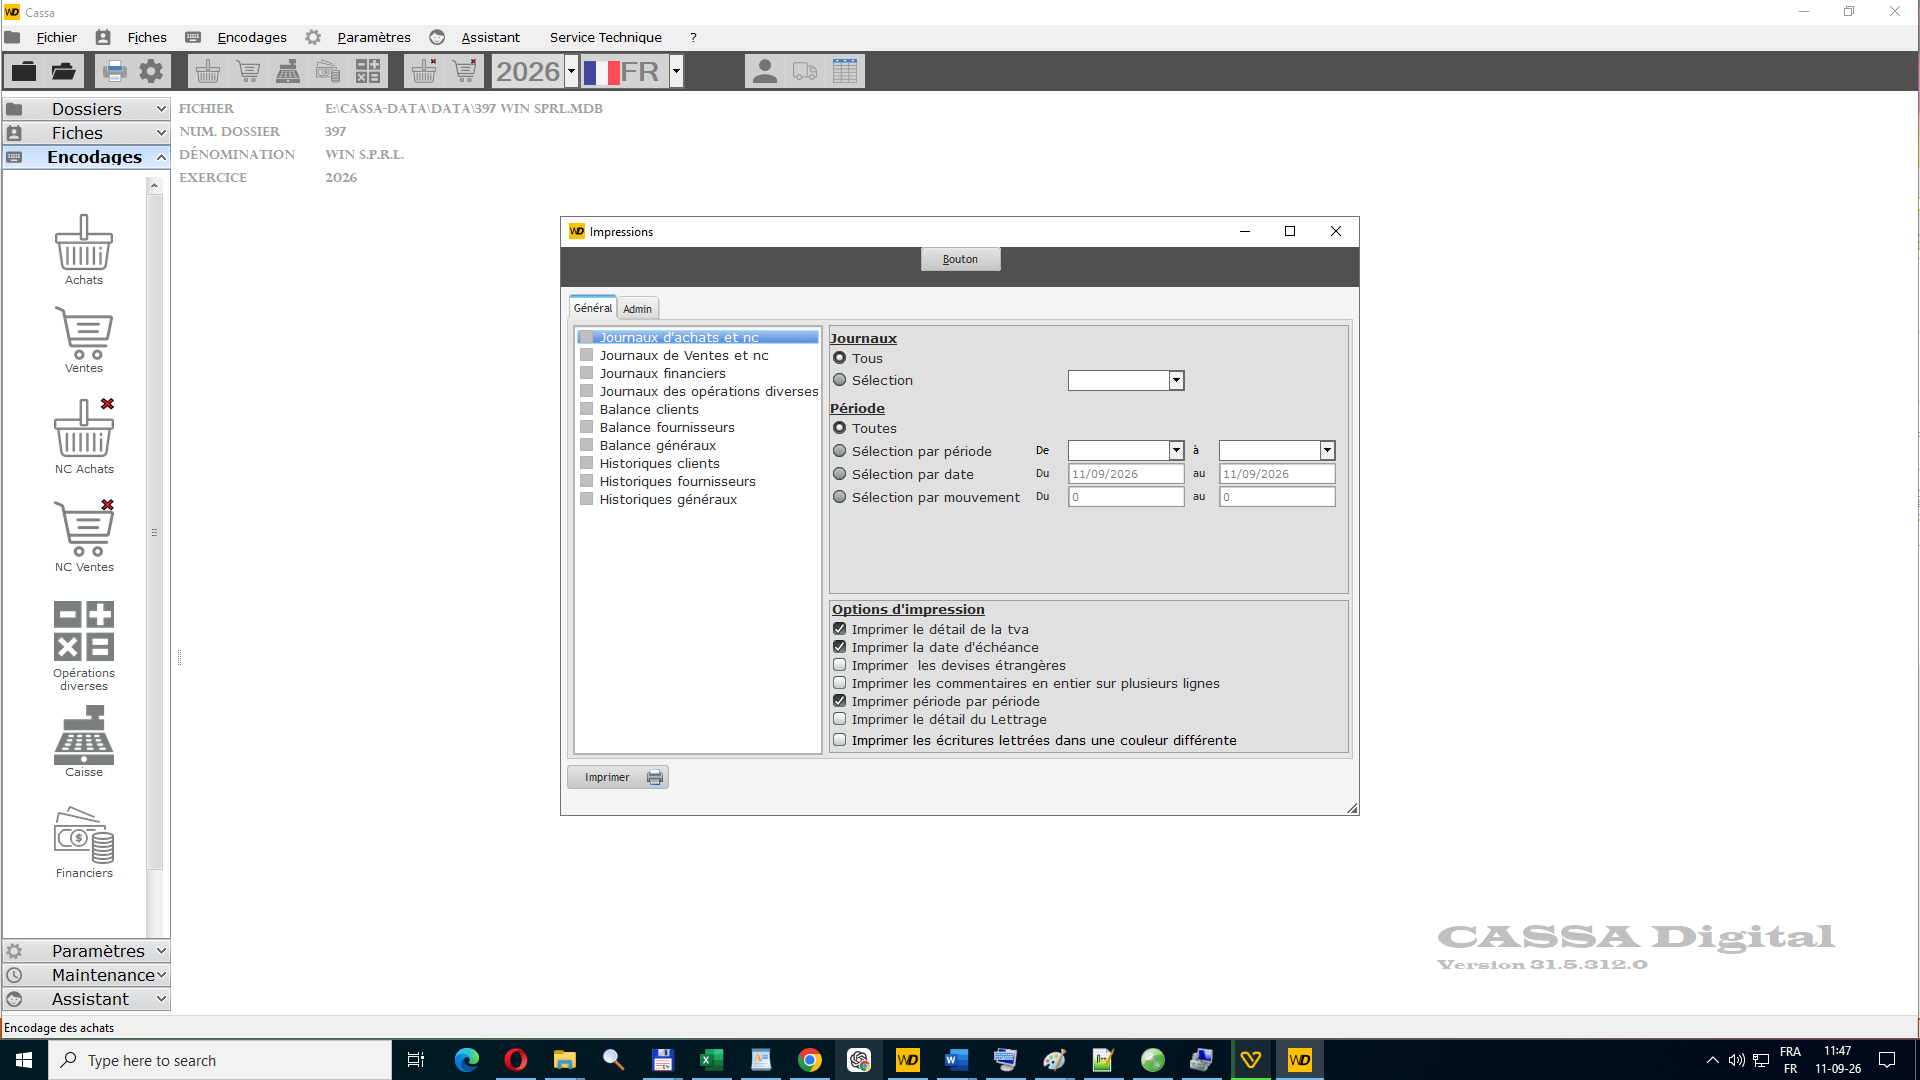Open the Journaux Sélection combo box
The width and height of the screenshot is (1920, 1080).
(x=1126, y=380)
